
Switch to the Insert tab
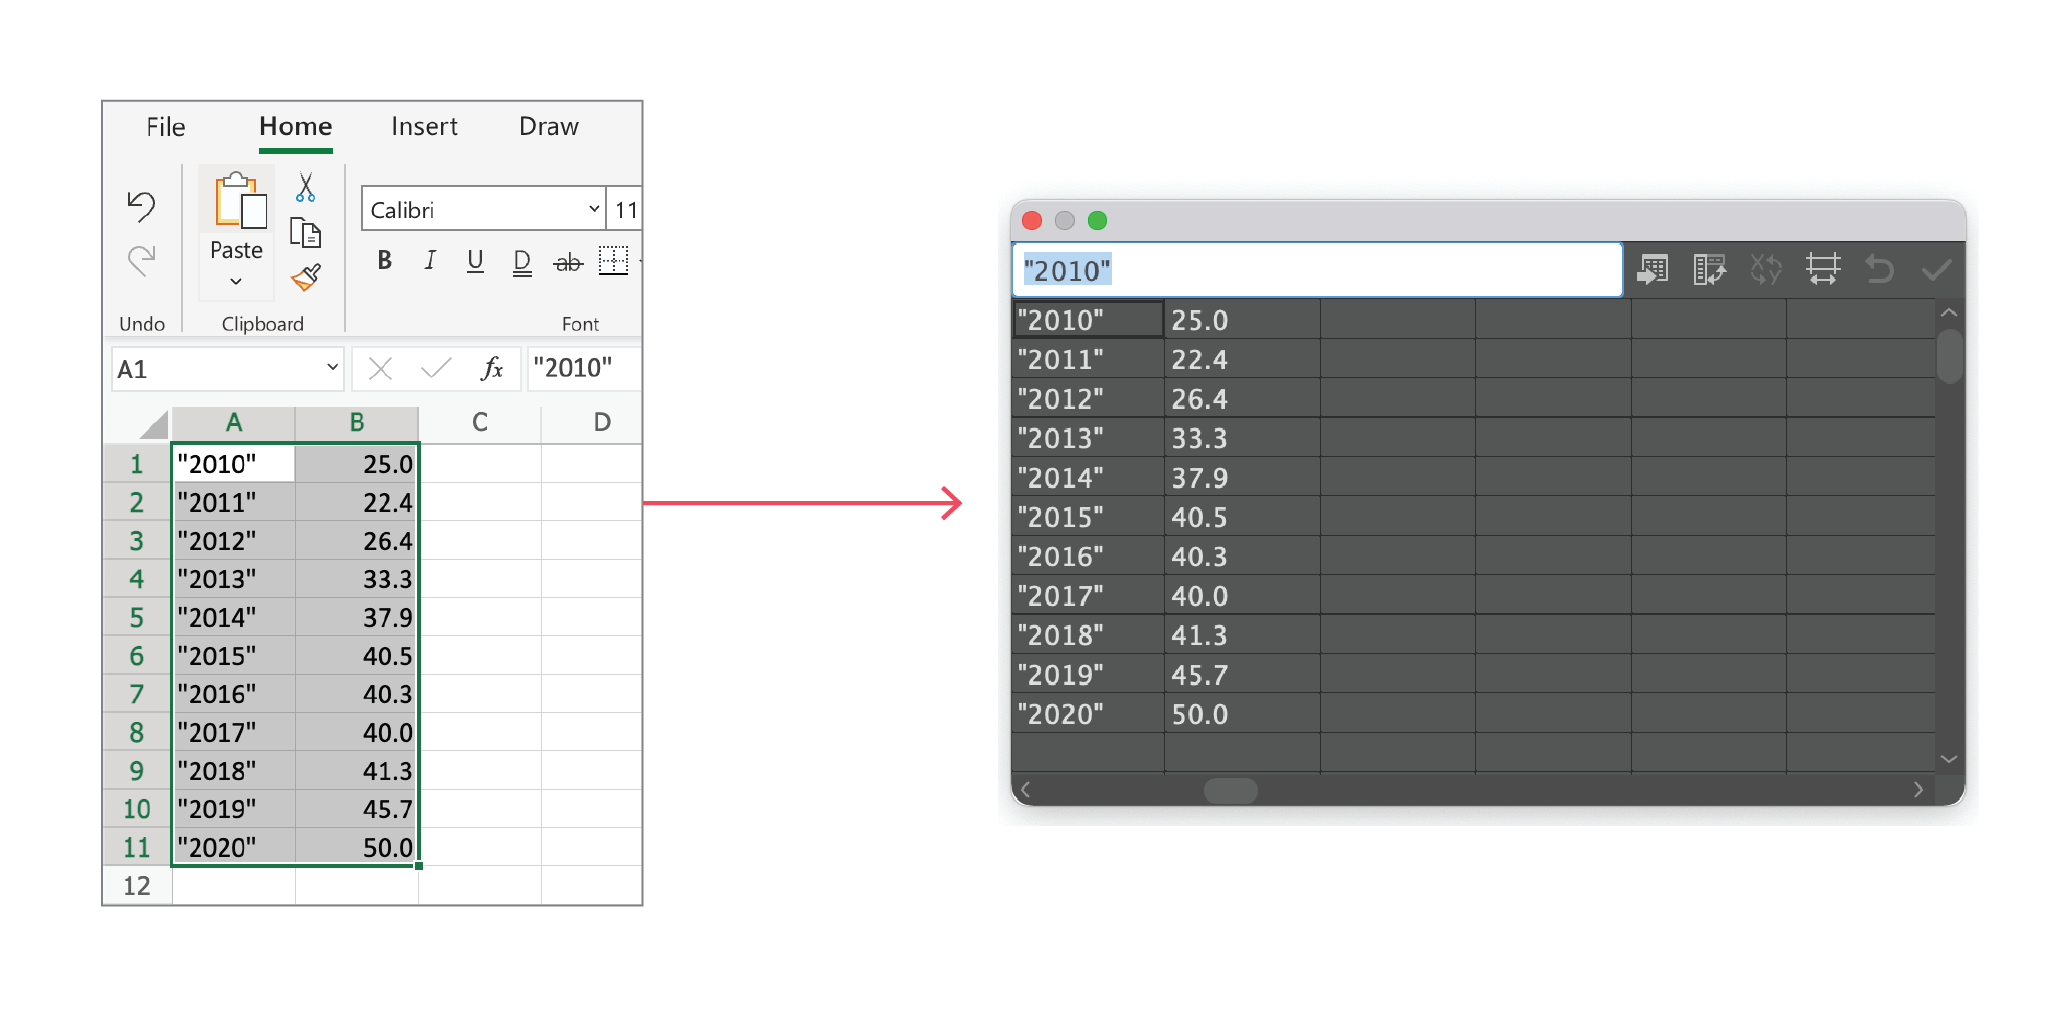coord(424,127)
